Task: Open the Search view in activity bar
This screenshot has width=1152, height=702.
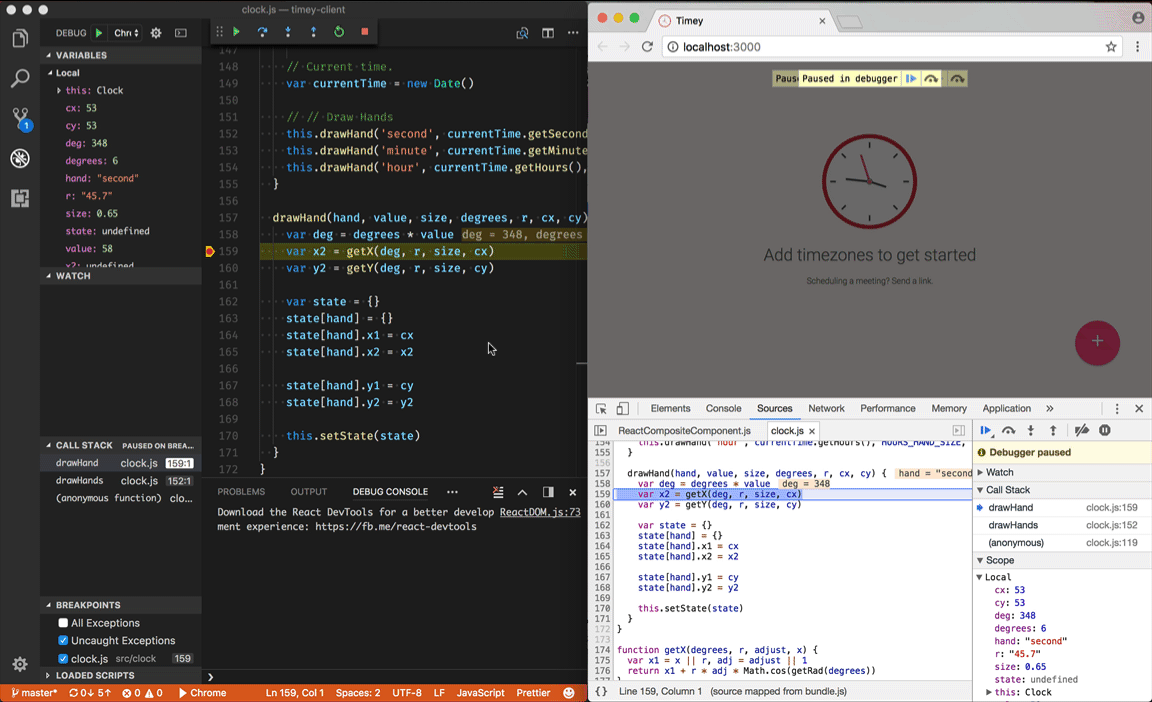Action: pos(20,79)
